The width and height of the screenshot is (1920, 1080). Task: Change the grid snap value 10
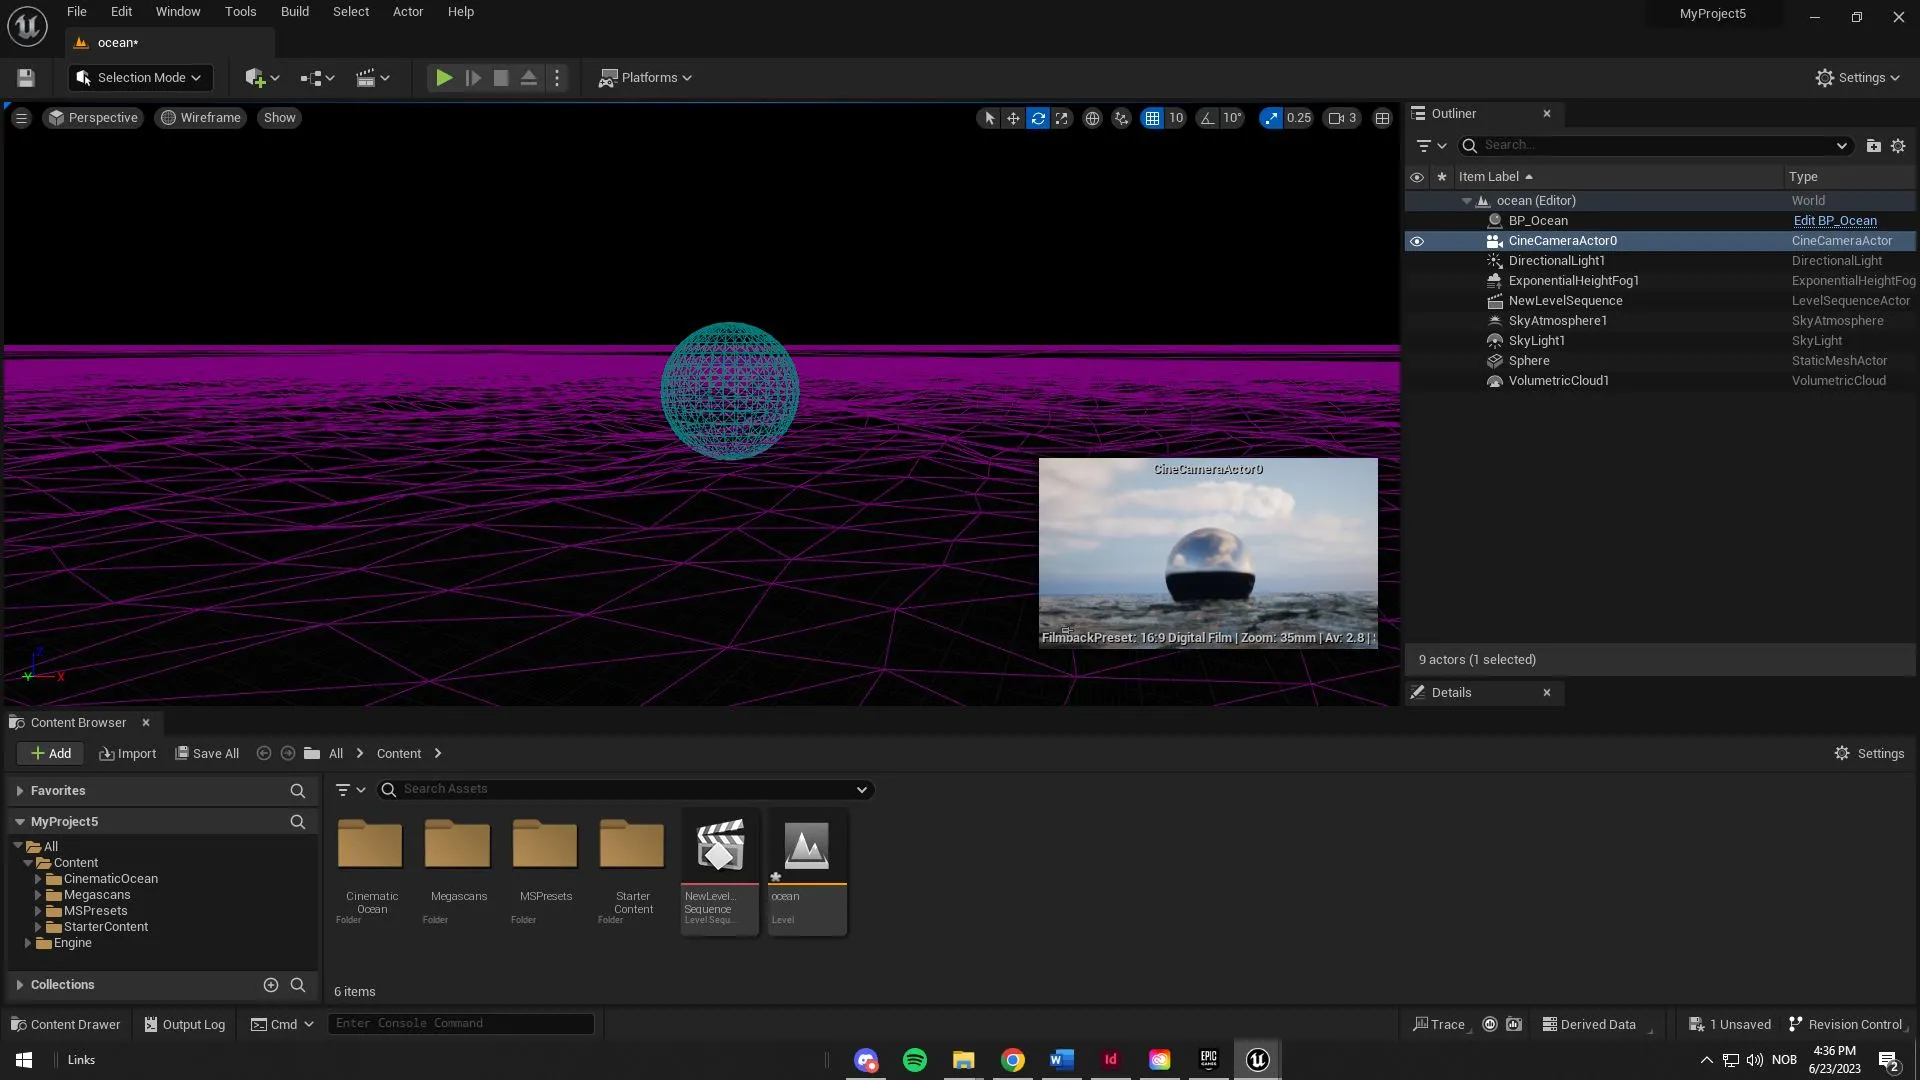pyautogui.click(x=1176, y=118)
